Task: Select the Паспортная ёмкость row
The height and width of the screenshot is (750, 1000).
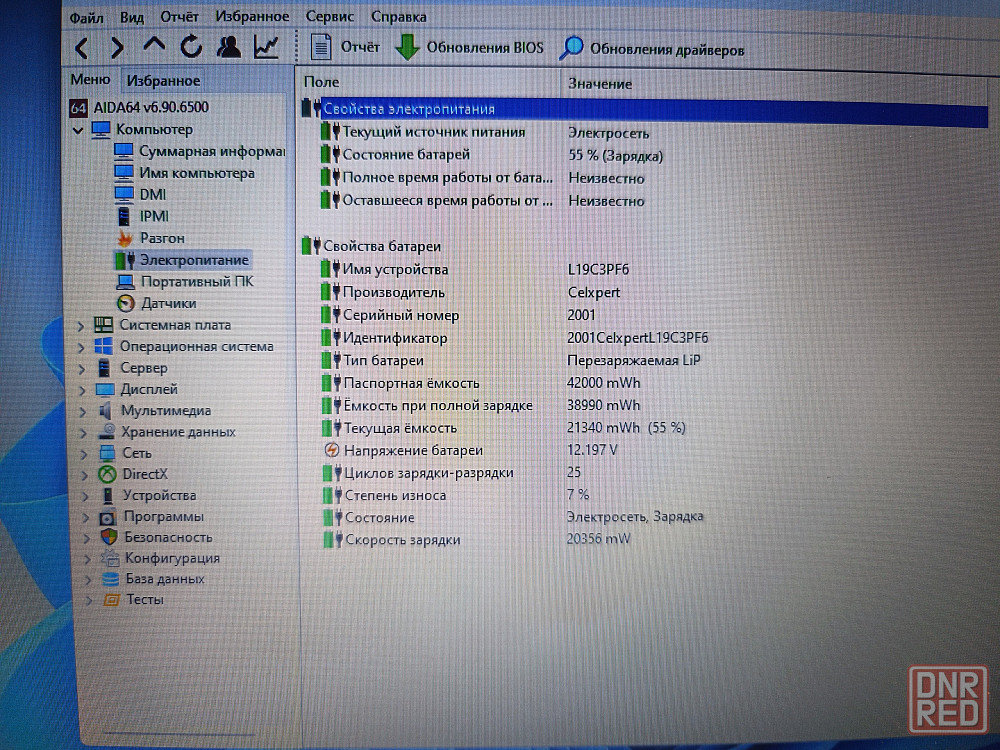Action: coord(411,383)
